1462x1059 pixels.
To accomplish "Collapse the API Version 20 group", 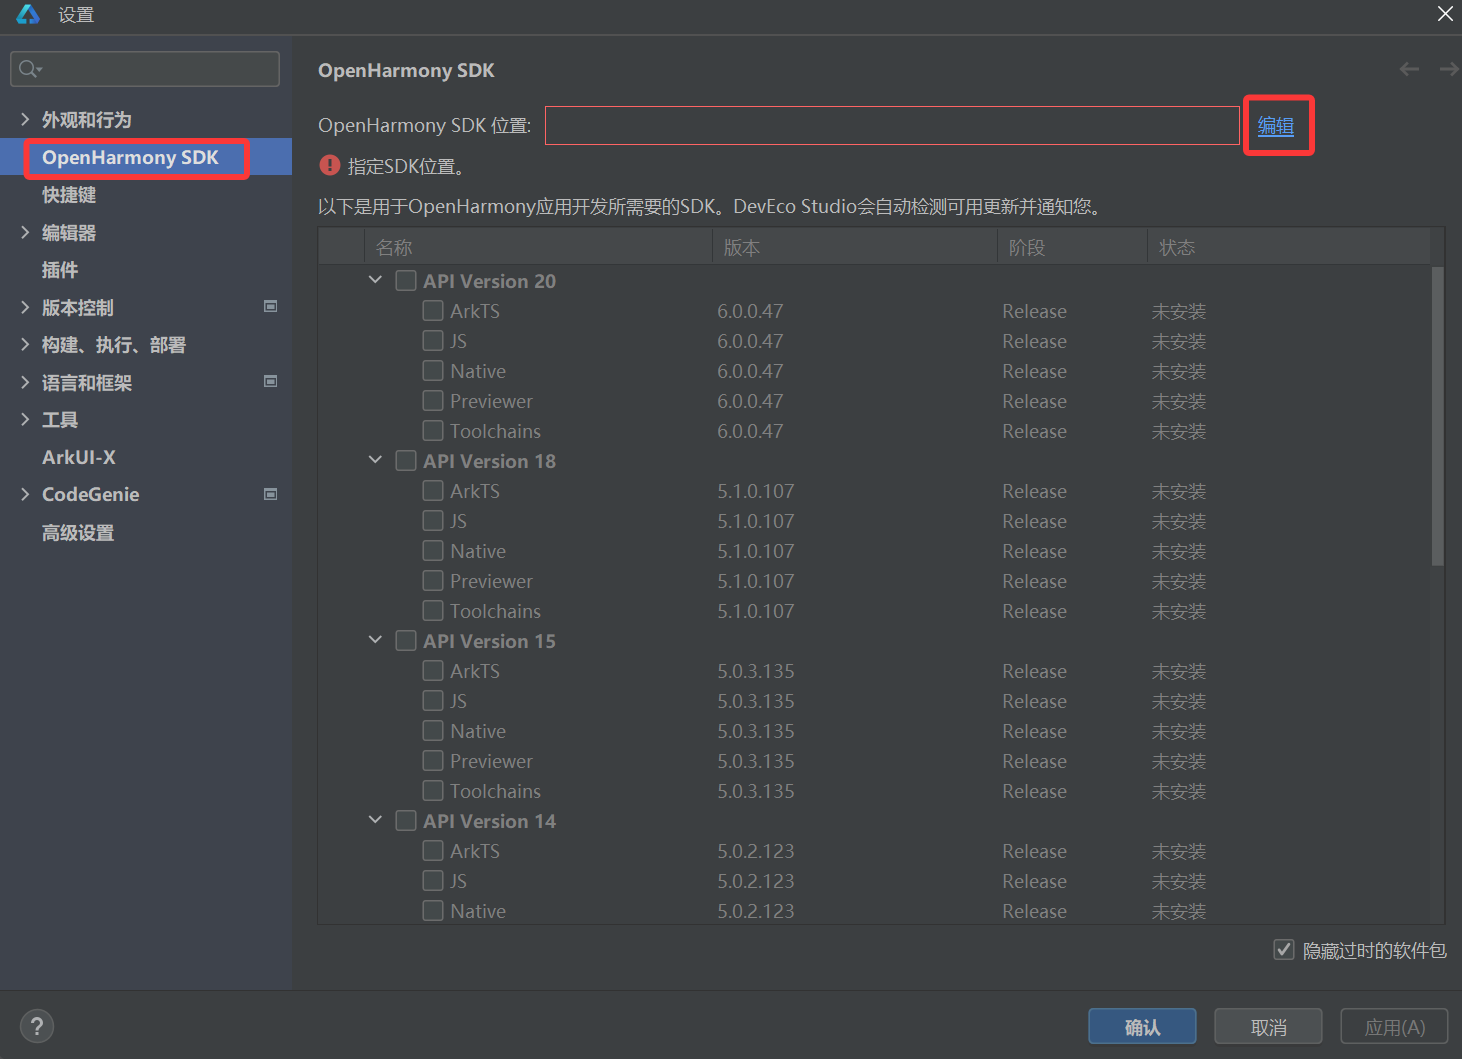I will pyautogui.click(x=375, y=280).
